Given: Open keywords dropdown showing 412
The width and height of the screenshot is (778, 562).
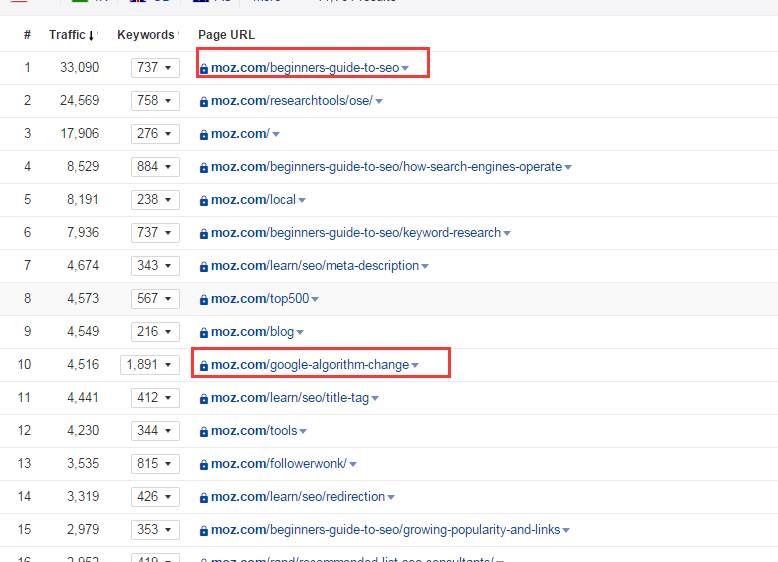Looking at the screenshot, I should (155, 397).
